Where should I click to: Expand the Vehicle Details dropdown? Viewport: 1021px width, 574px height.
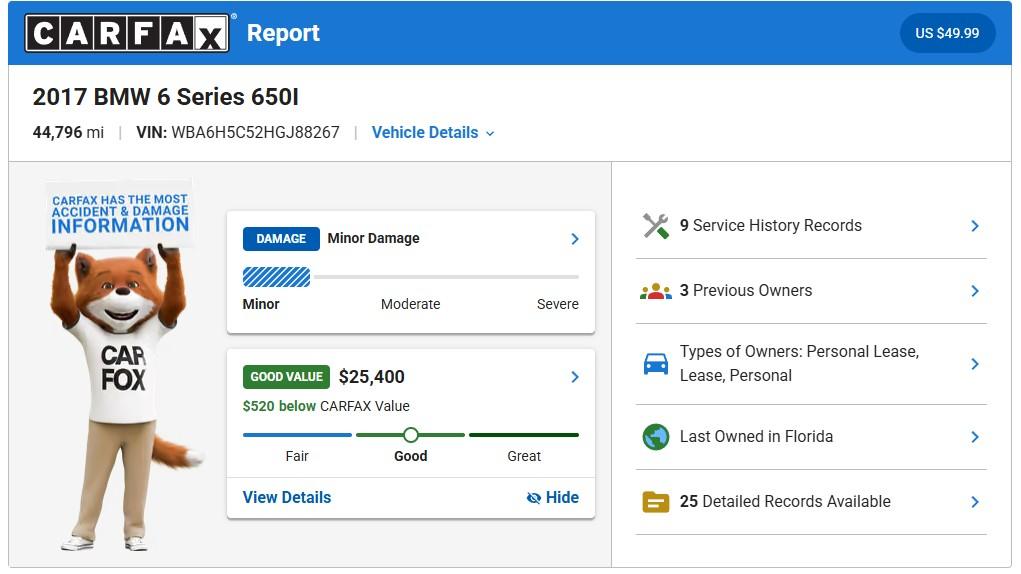[433, 133]
